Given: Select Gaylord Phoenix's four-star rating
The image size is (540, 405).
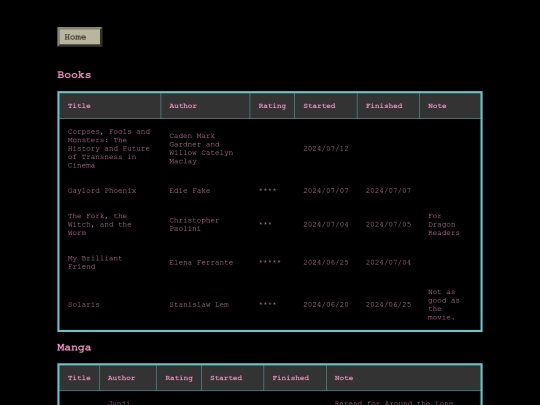Looking at the screenshot, I should tap(267, 190).
